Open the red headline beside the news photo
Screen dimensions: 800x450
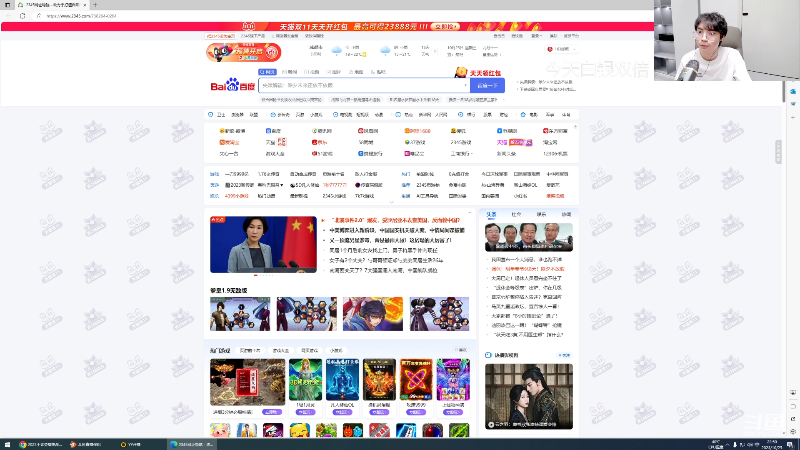pos(394,220)
